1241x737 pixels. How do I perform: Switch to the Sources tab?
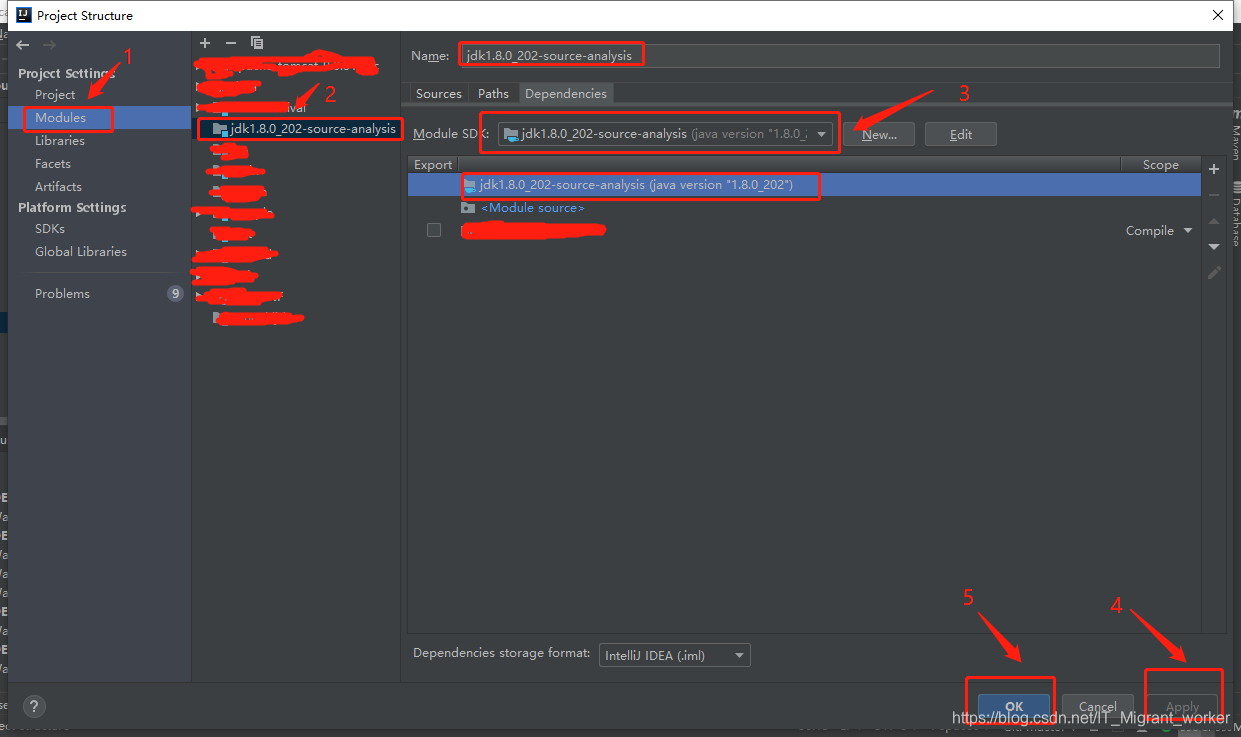pyautogui.click(x=439, y=93)
